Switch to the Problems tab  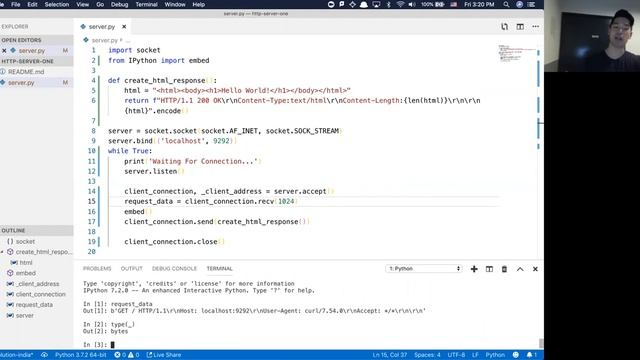97,269
